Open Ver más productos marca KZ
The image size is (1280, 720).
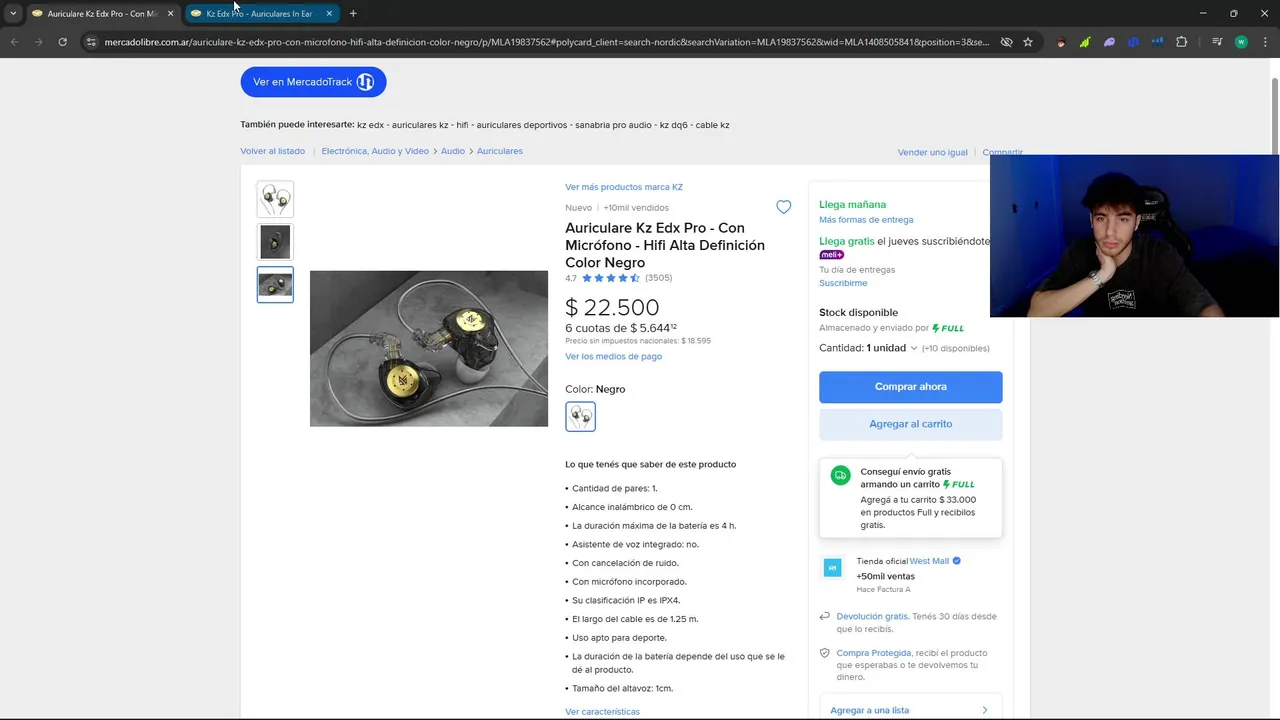624,187
